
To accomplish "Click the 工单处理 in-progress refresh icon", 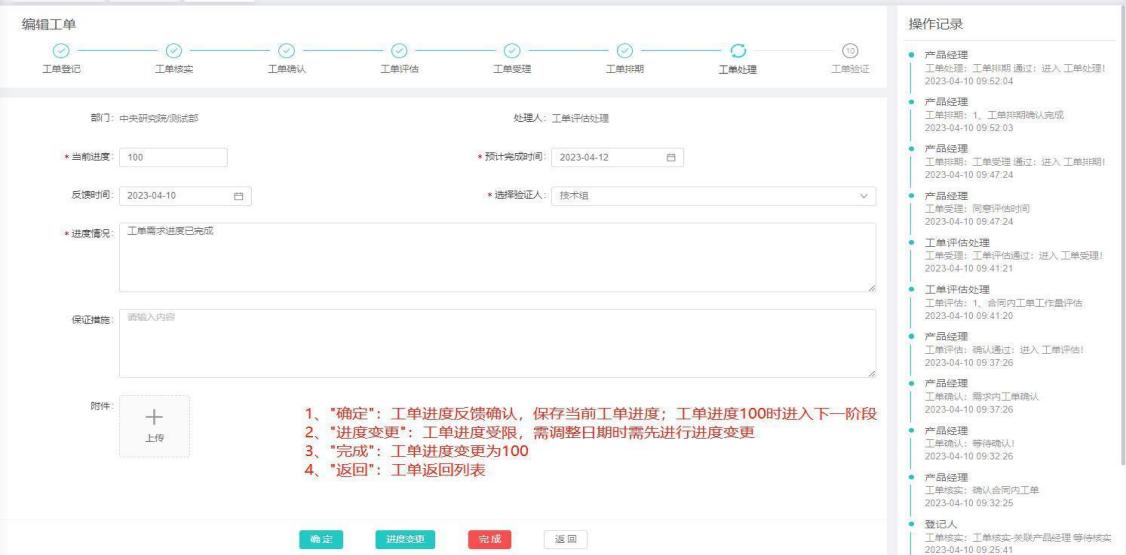I will click(738, 50).
